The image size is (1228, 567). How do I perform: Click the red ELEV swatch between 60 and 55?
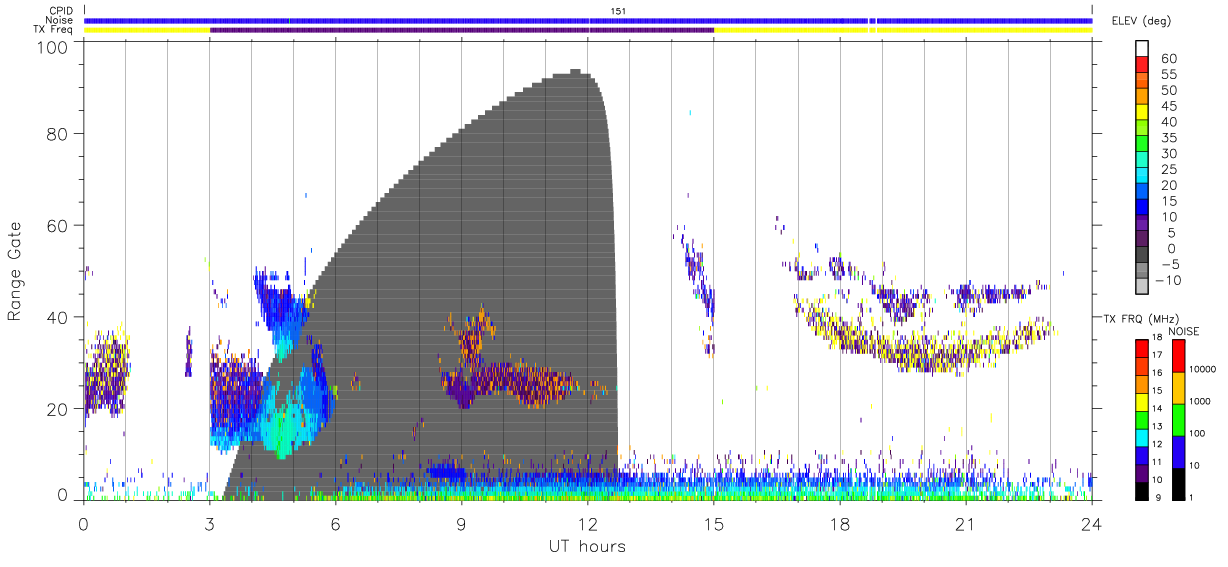click(x=1141, y=66)
